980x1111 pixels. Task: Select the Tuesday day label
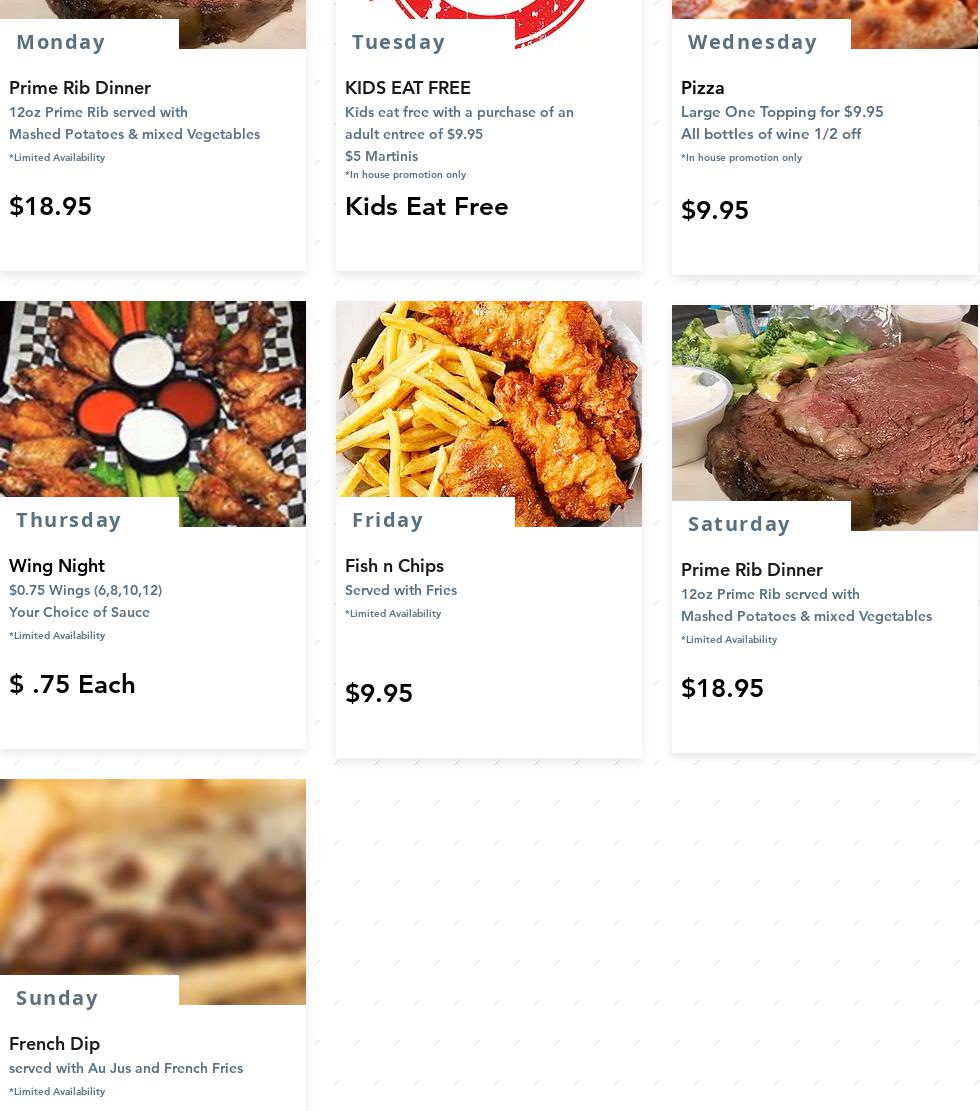click(x=398, y=42)
